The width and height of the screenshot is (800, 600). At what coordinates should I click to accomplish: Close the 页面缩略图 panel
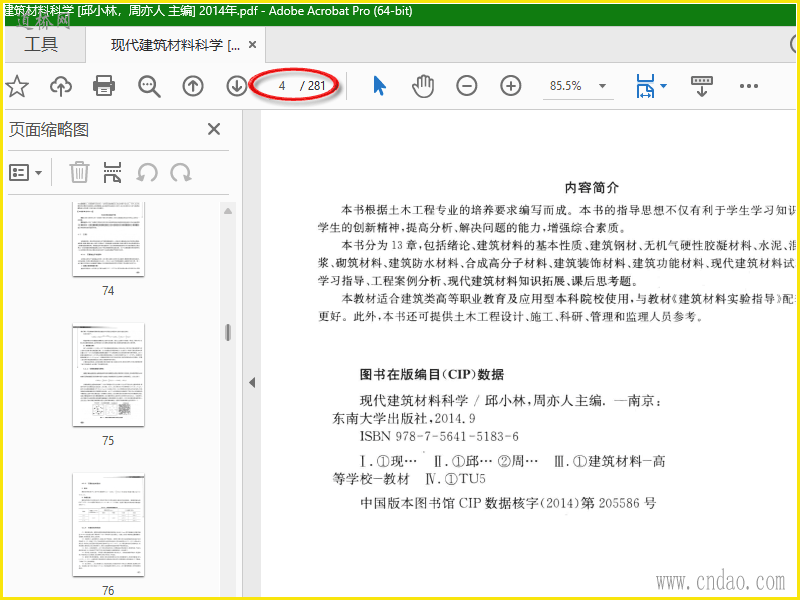pos(214,129)
